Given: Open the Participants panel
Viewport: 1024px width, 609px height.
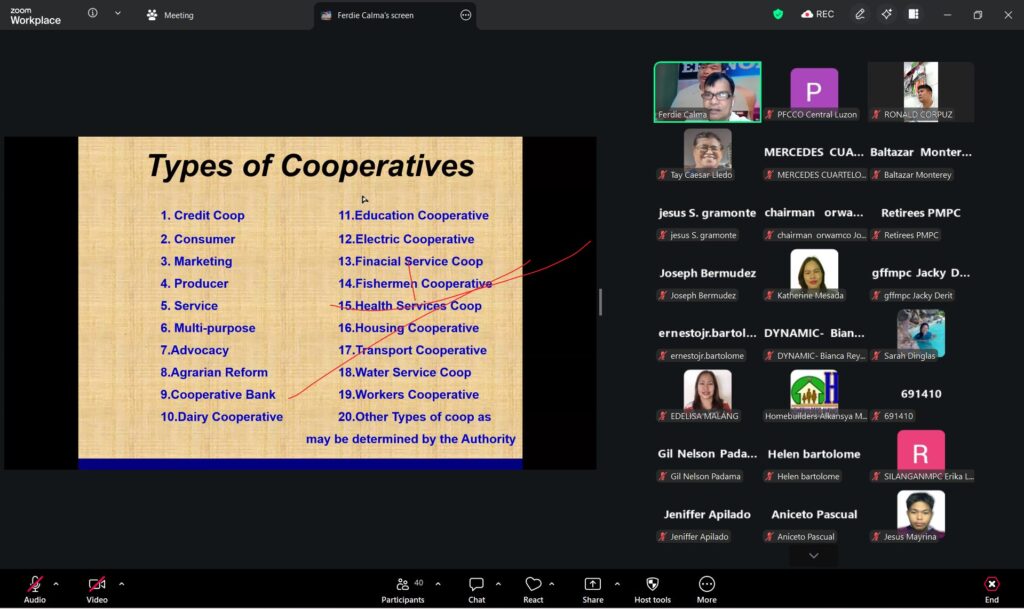Looking at the screenshot, I should point(402,585).
